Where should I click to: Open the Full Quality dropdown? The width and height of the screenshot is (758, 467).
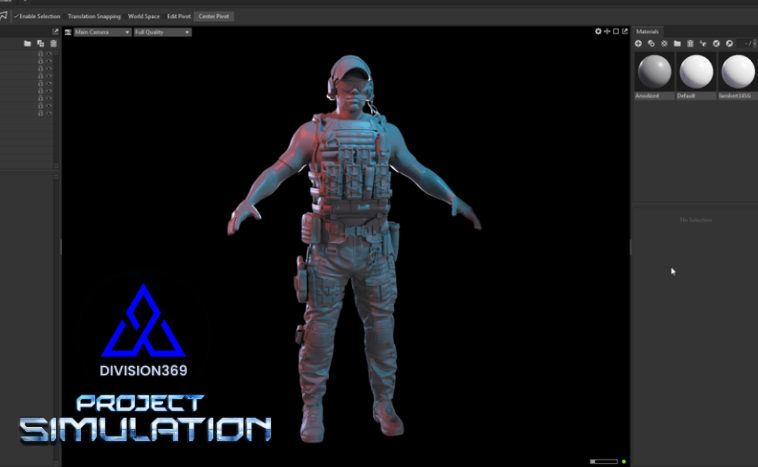click(162, 32)
